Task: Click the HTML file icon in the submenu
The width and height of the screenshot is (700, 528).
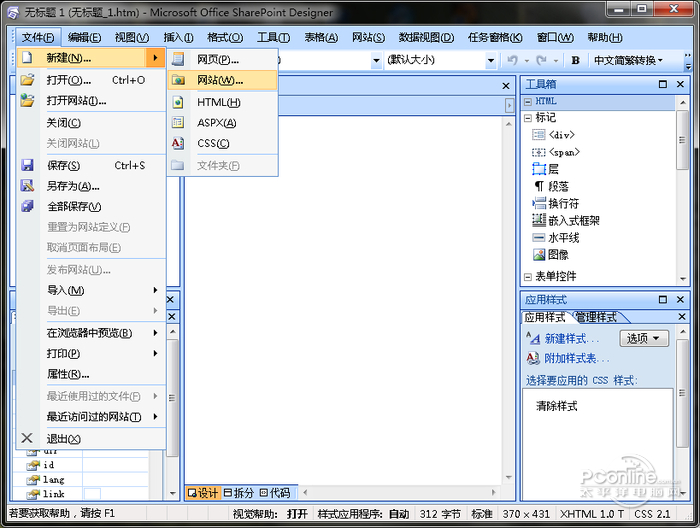Action: [178, 102]
